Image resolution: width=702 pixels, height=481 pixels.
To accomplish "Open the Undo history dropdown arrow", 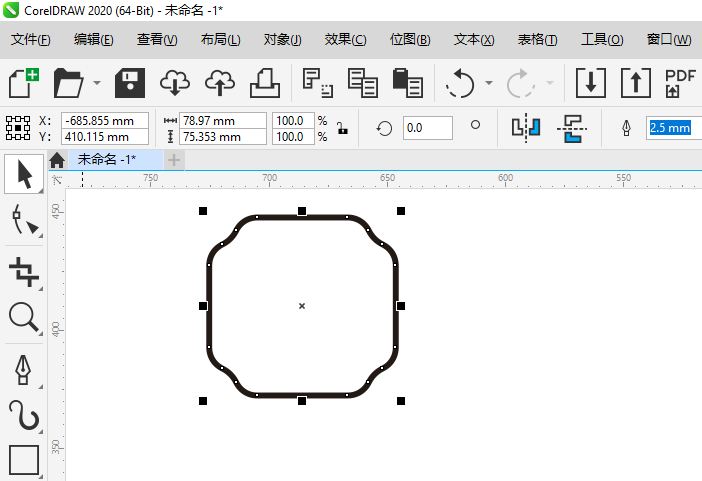I will [x=489, y=83].
